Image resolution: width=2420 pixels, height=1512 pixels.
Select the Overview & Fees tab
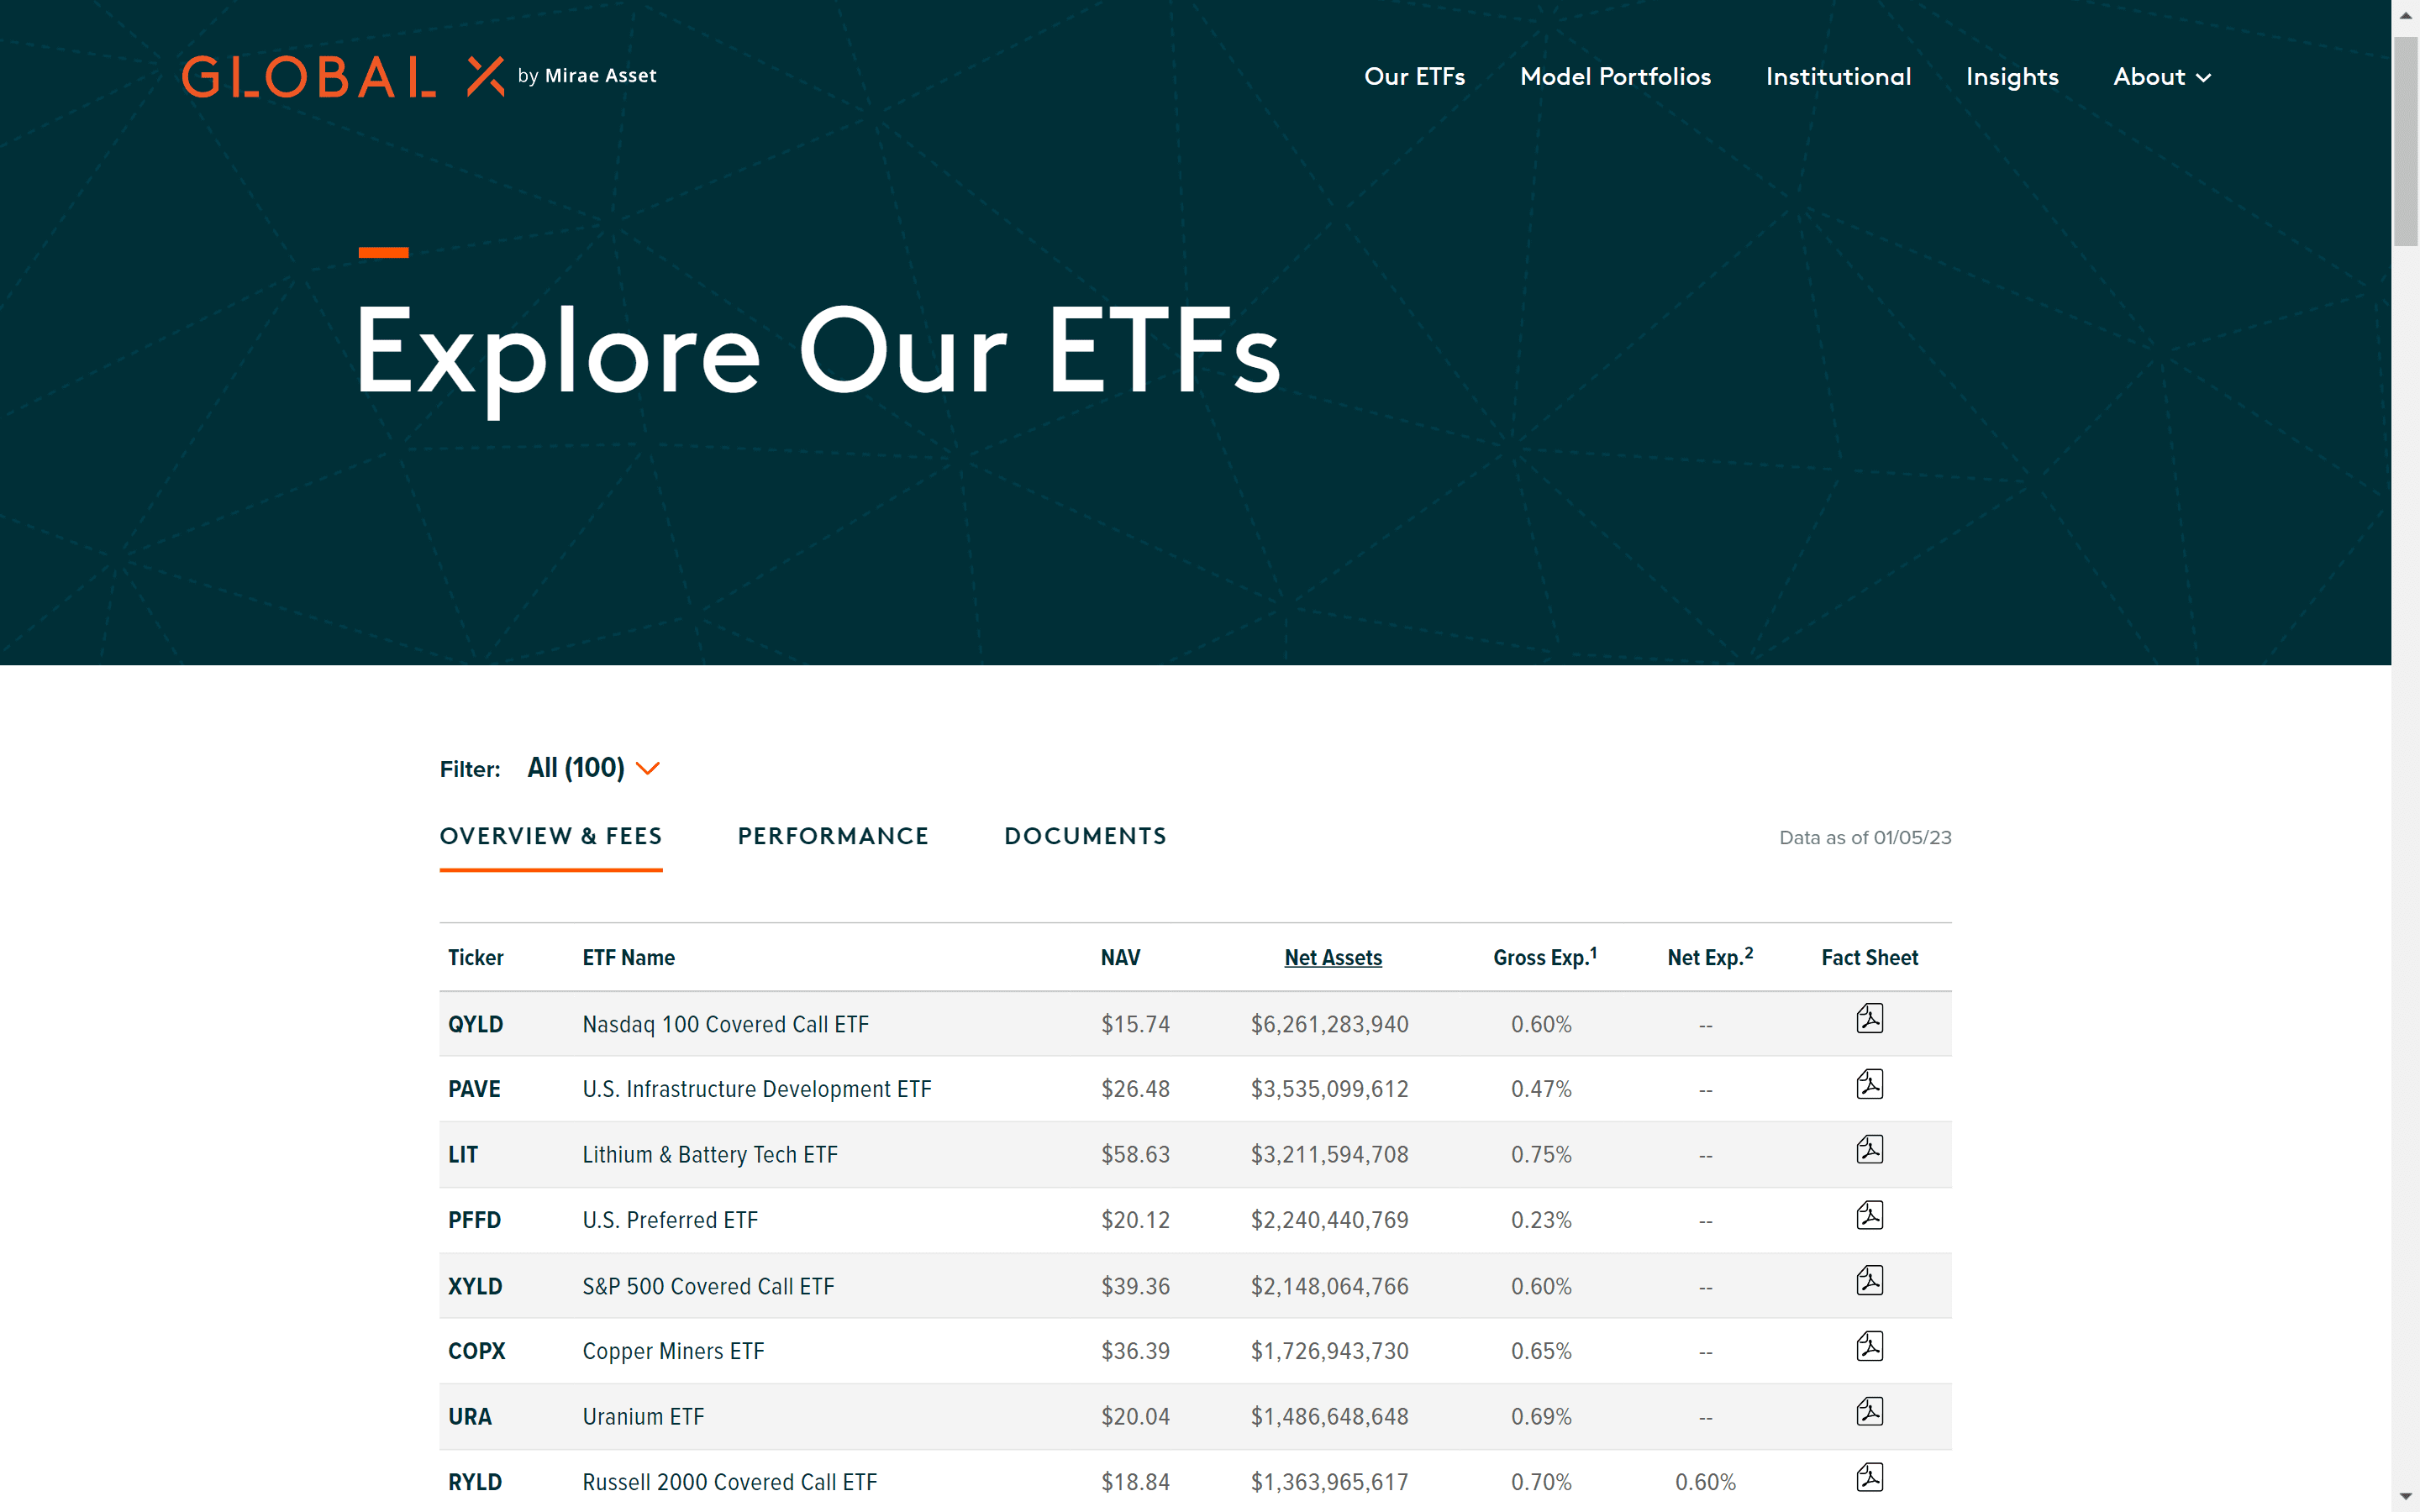tap(551, 836)
